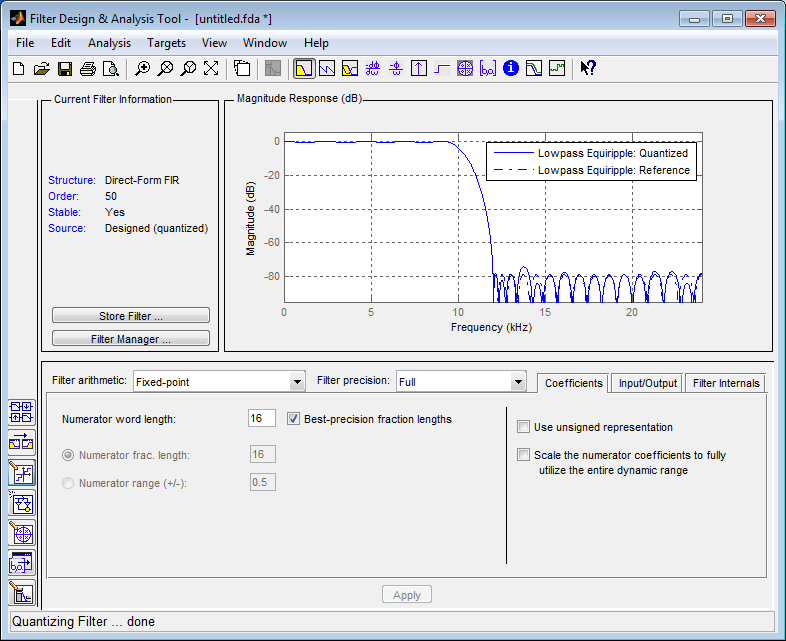
Task: Switch to the Coefficients tab
Action: point(573,383)
